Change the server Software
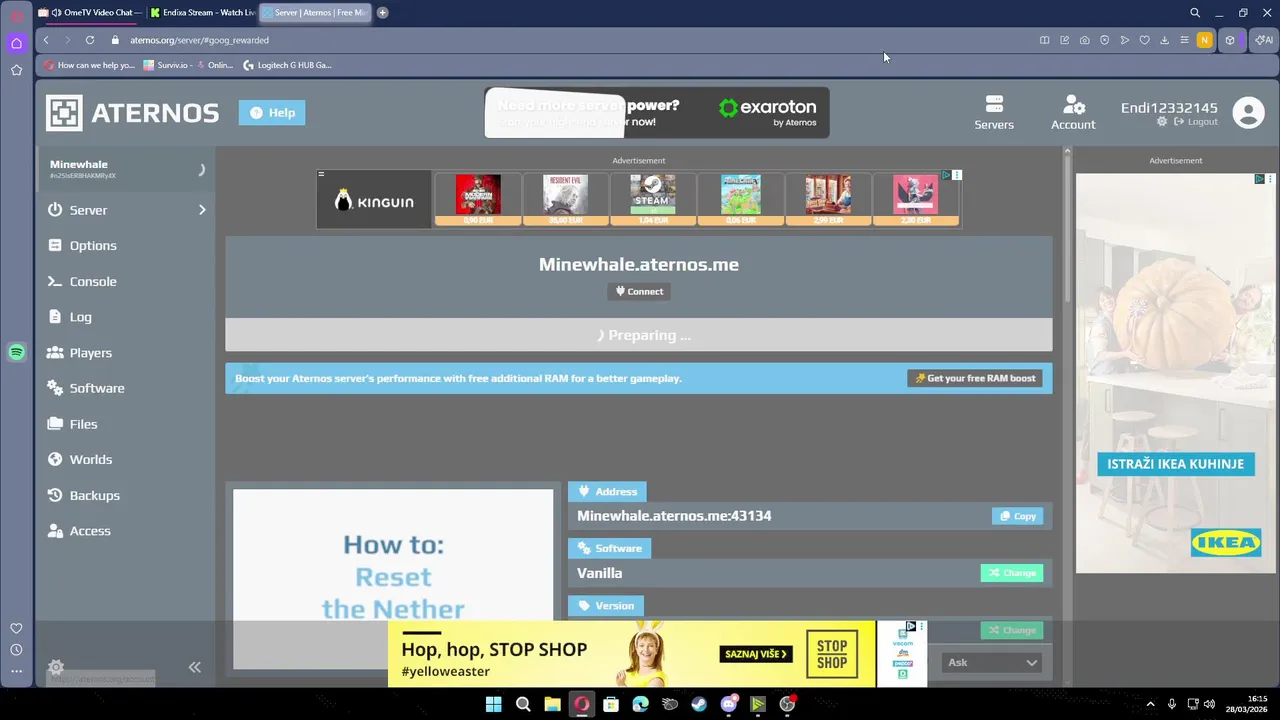The height and width of the screenshot is (720, 1280). [1012, 573]
